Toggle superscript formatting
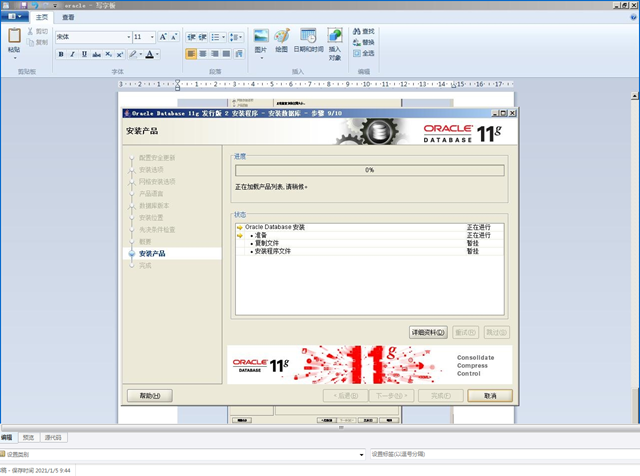Screen dimensions: 640x476 [x=120, y=54]
